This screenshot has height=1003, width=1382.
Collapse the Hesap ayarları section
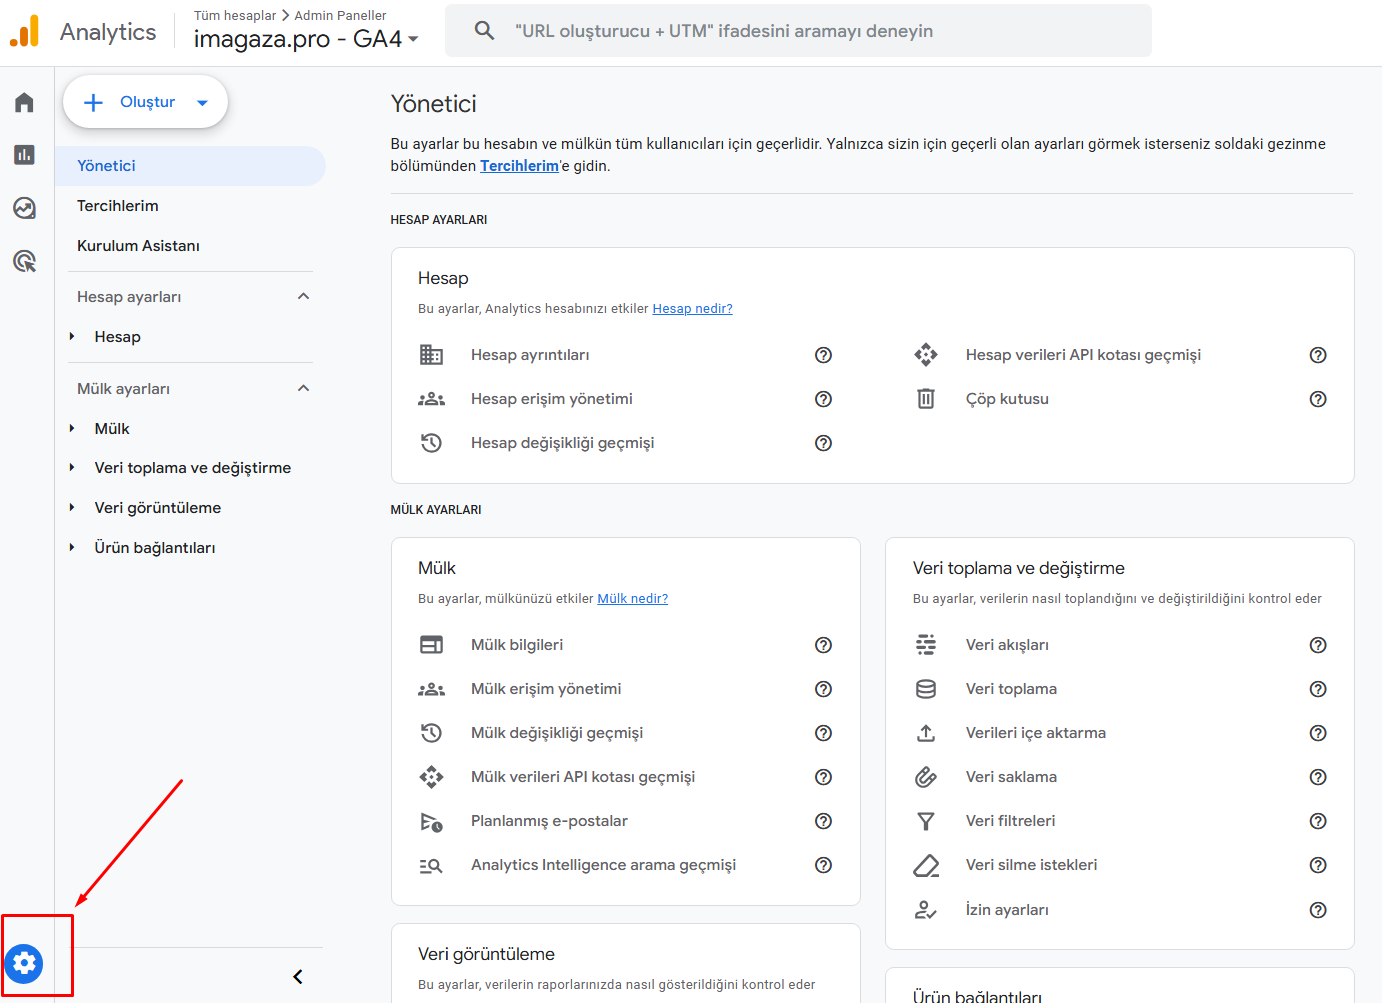tap(303, 297)
